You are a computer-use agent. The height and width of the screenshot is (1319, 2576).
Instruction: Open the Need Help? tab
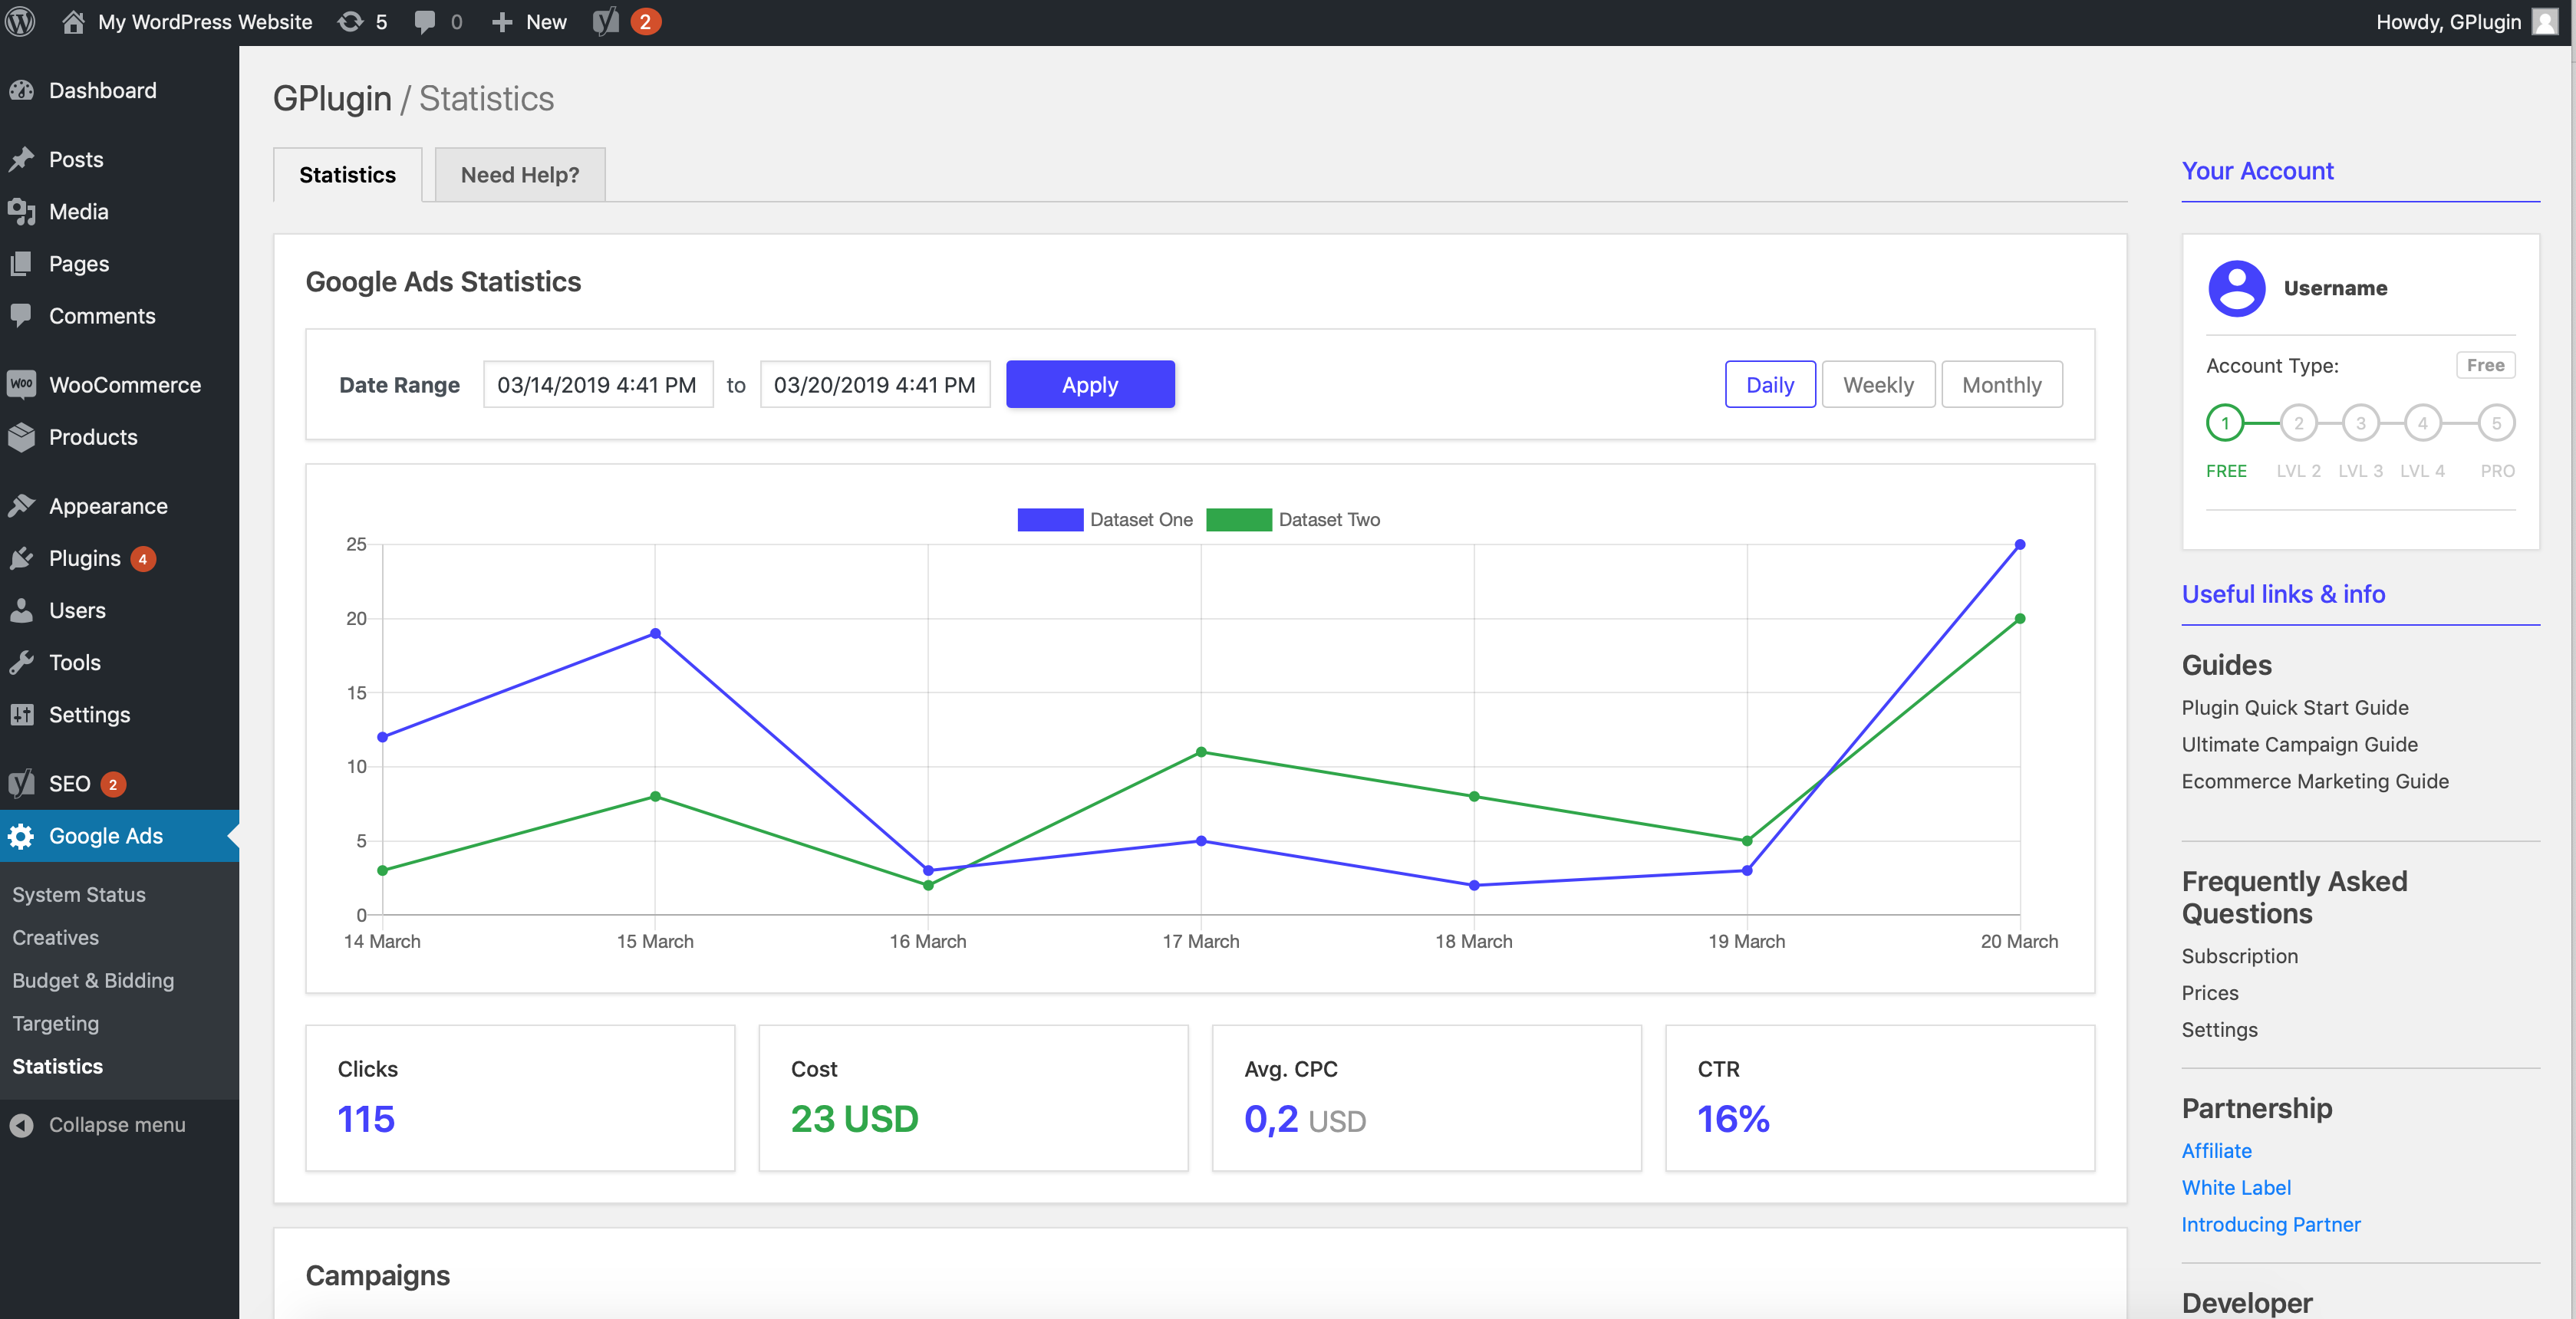520,175
